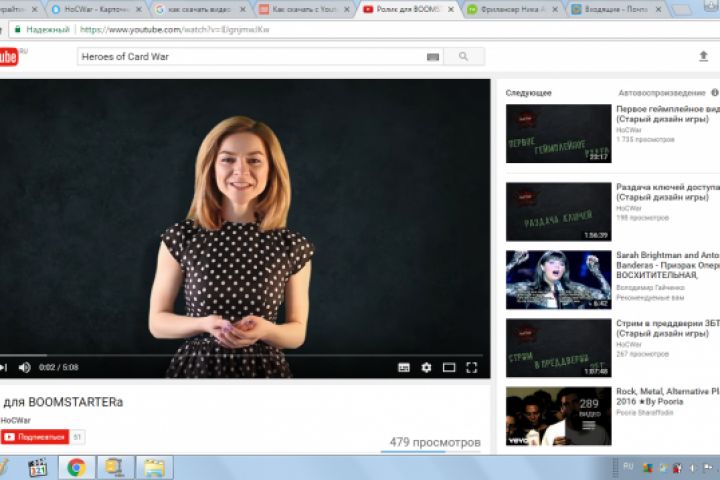
Task: Close the 'Фрилансер Ника' tab
Action: 555,9
